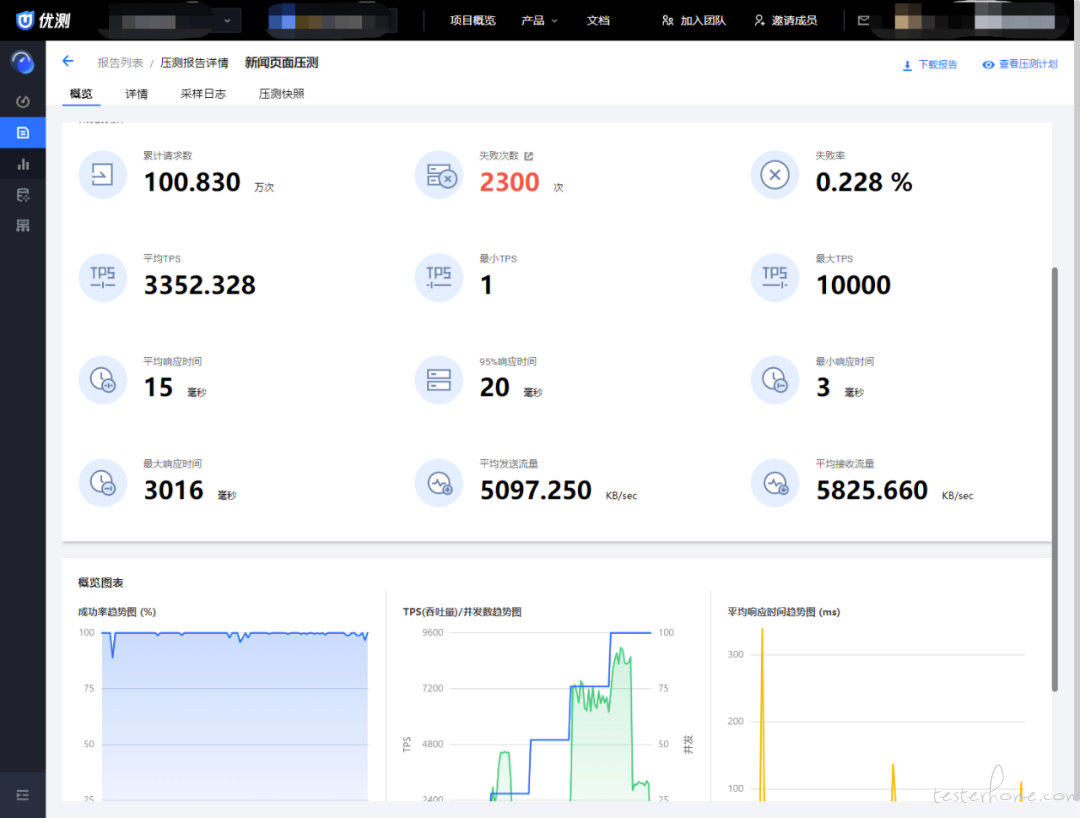Go to 报告列表 in the breadcrumb
The image size is (1080, 818).
click(120, 63)
